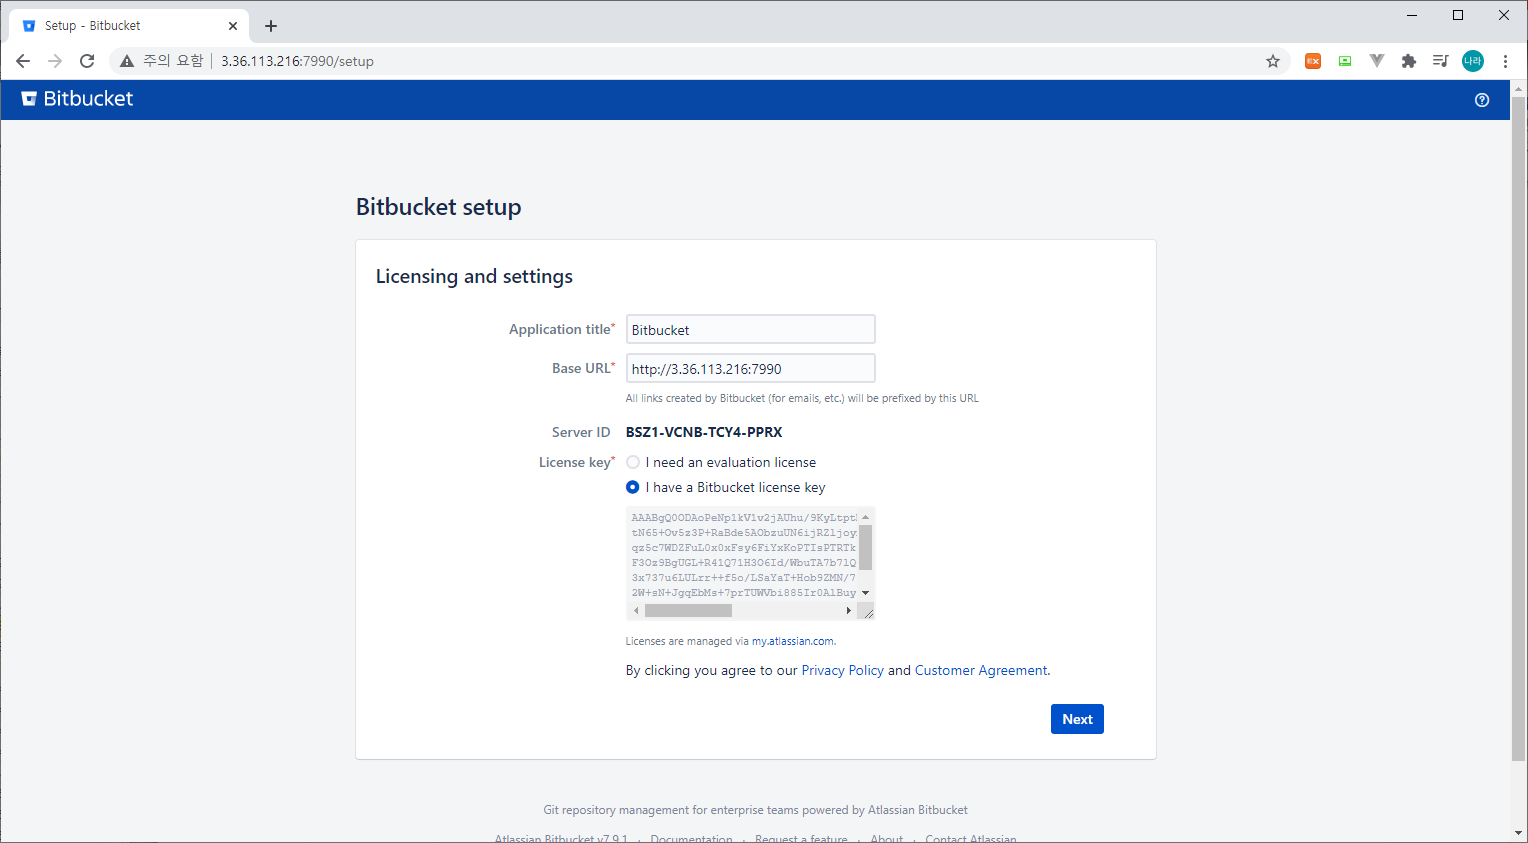Open the Request a feature footer link
Screen dimensions: 1528x843
[801, 838]
